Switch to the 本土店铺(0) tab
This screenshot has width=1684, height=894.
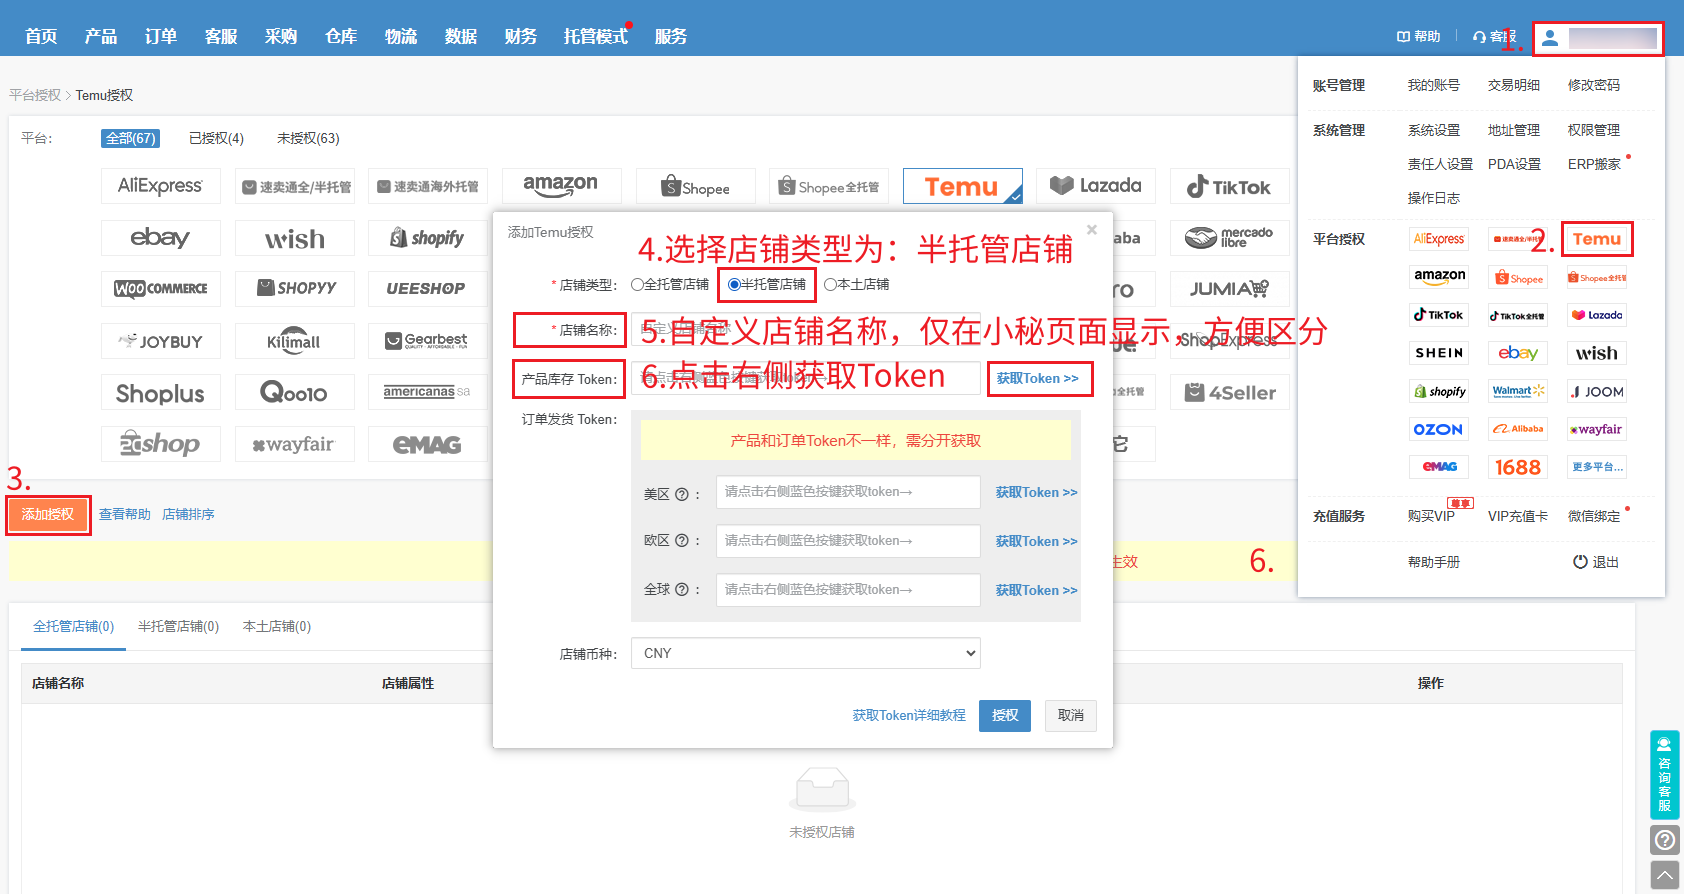point(277,626)
